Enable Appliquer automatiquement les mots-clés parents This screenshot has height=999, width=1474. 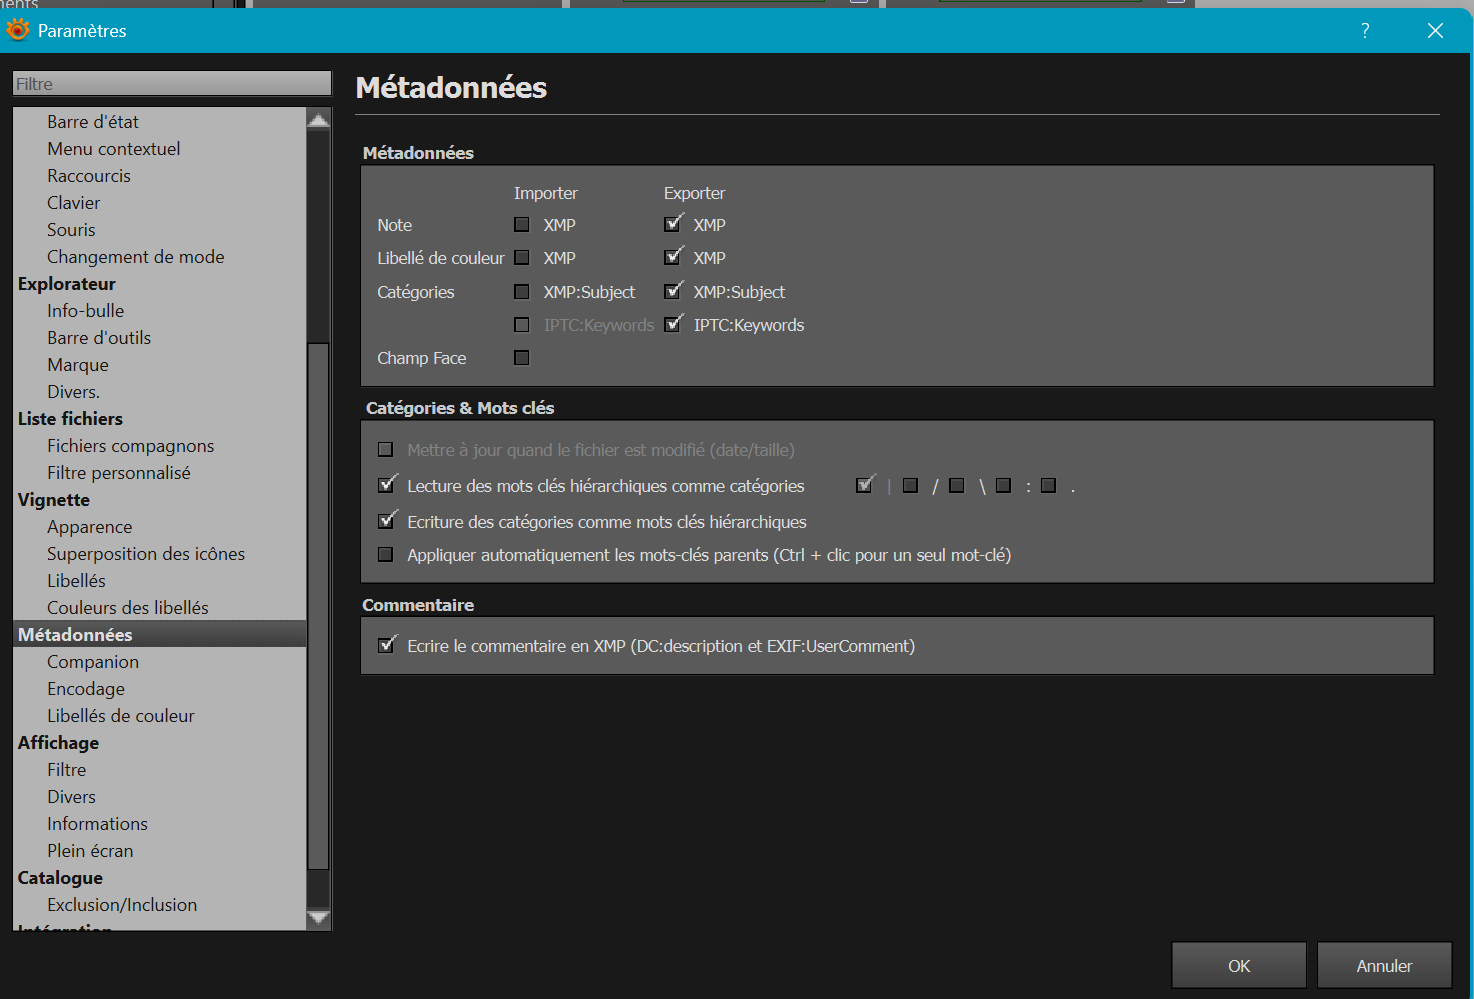(386, 555)
